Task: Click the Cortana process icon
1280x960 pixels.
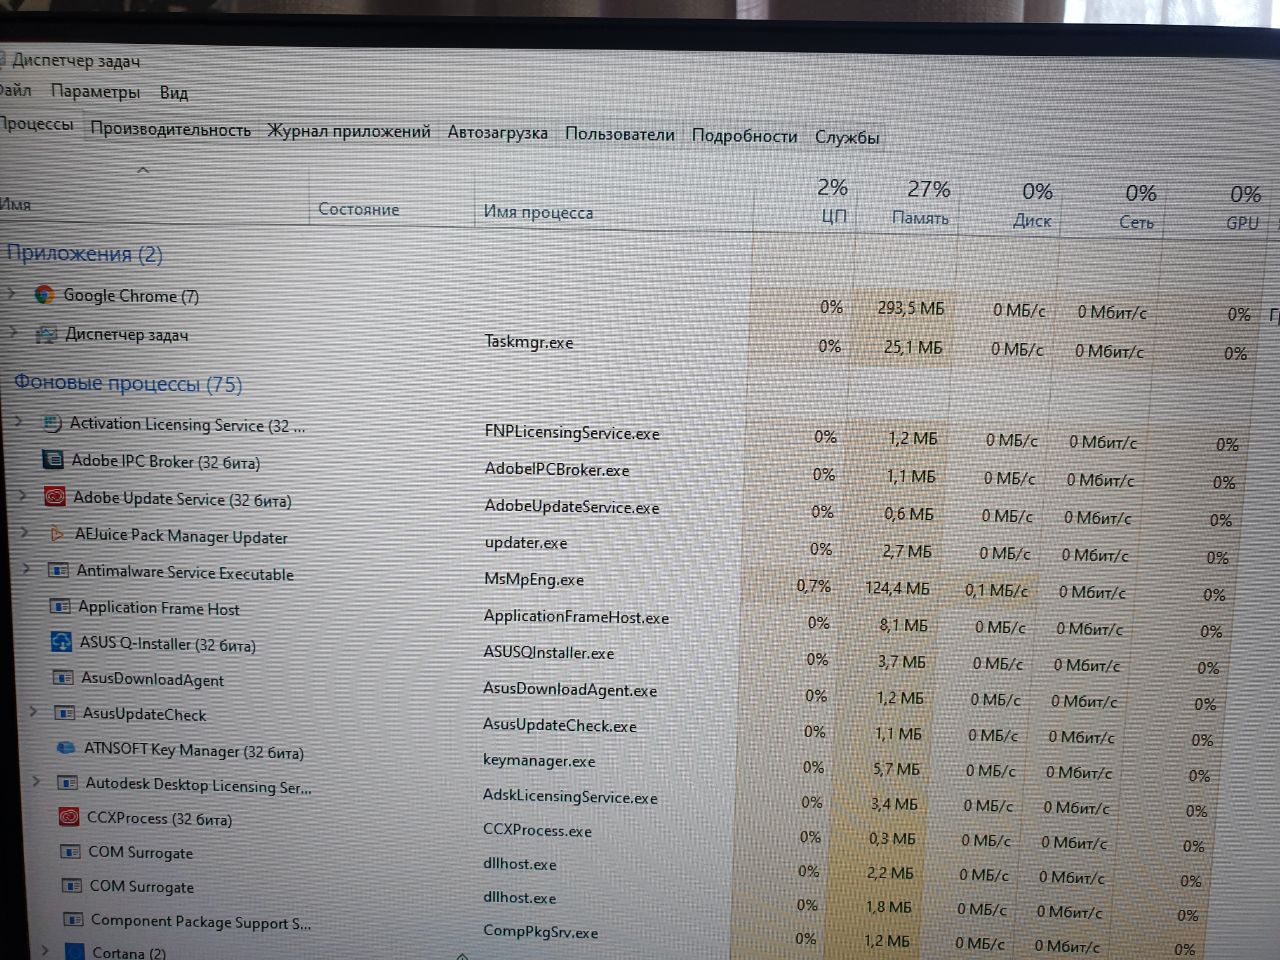Action: [75, 952]
